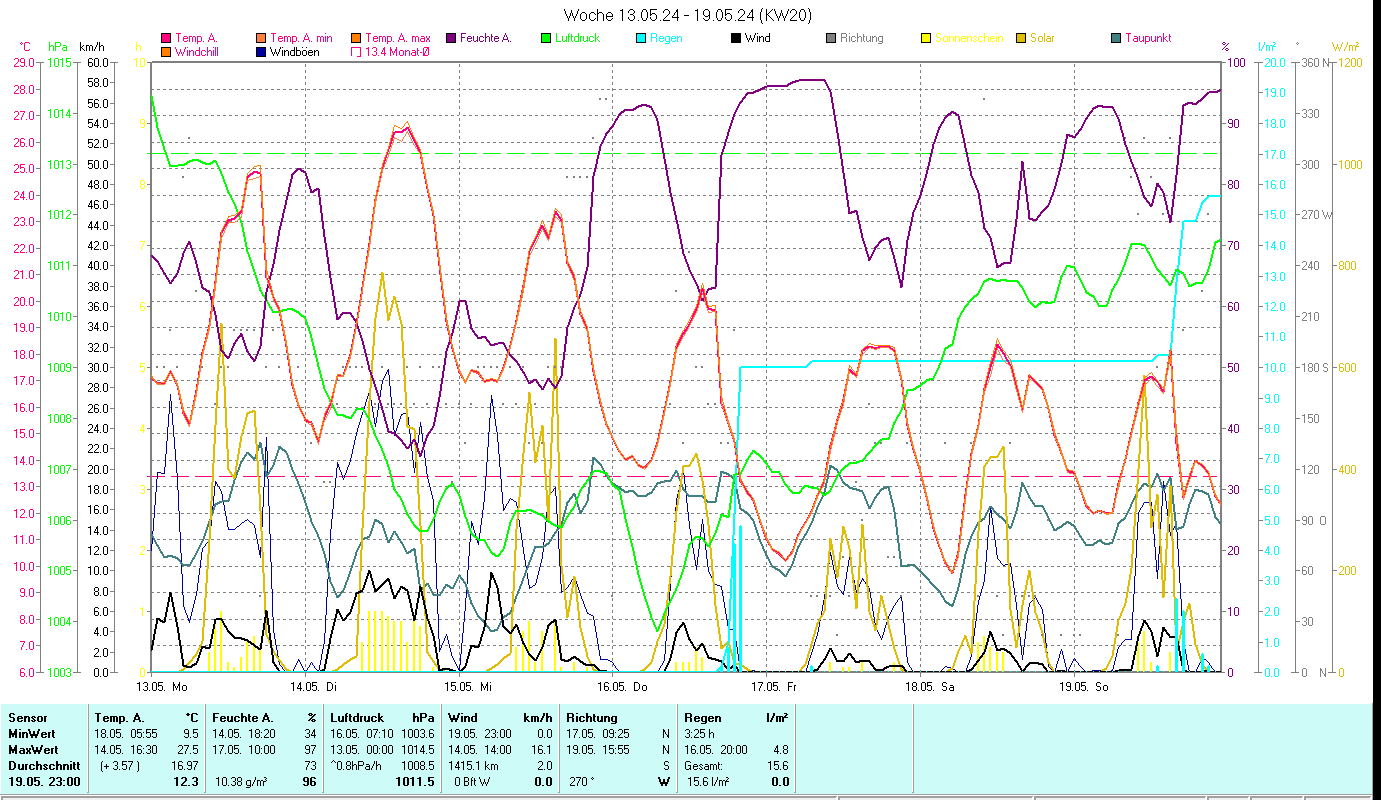Click the '16.05. 20:00' rain timestamp

(x=716, y=750)
